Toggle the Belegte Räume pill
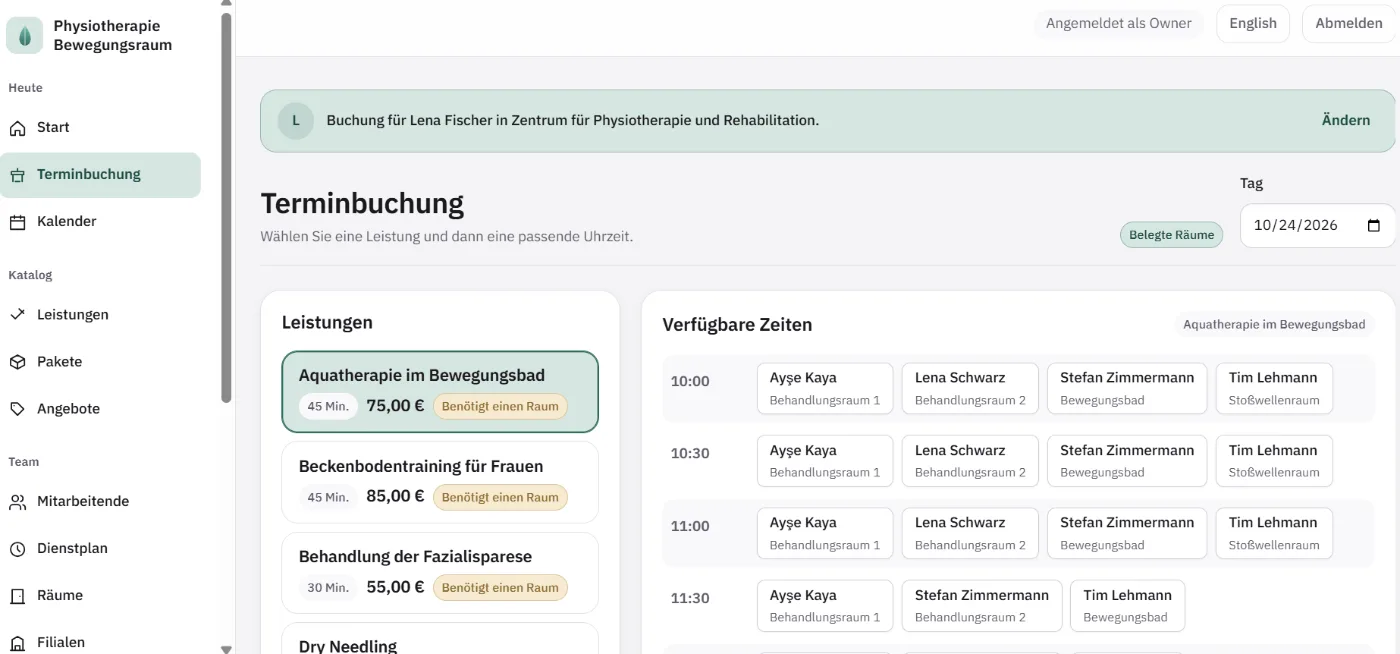This screenshot has height=654, width=1400. 1171,235
